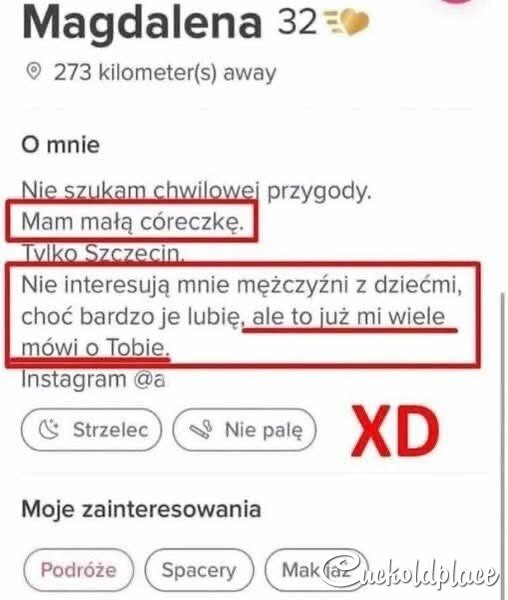The height and width of the screenshot is (600, 508).
Task: Click the 273 kilometer(s) away distance text
Action: coord(165,72)
